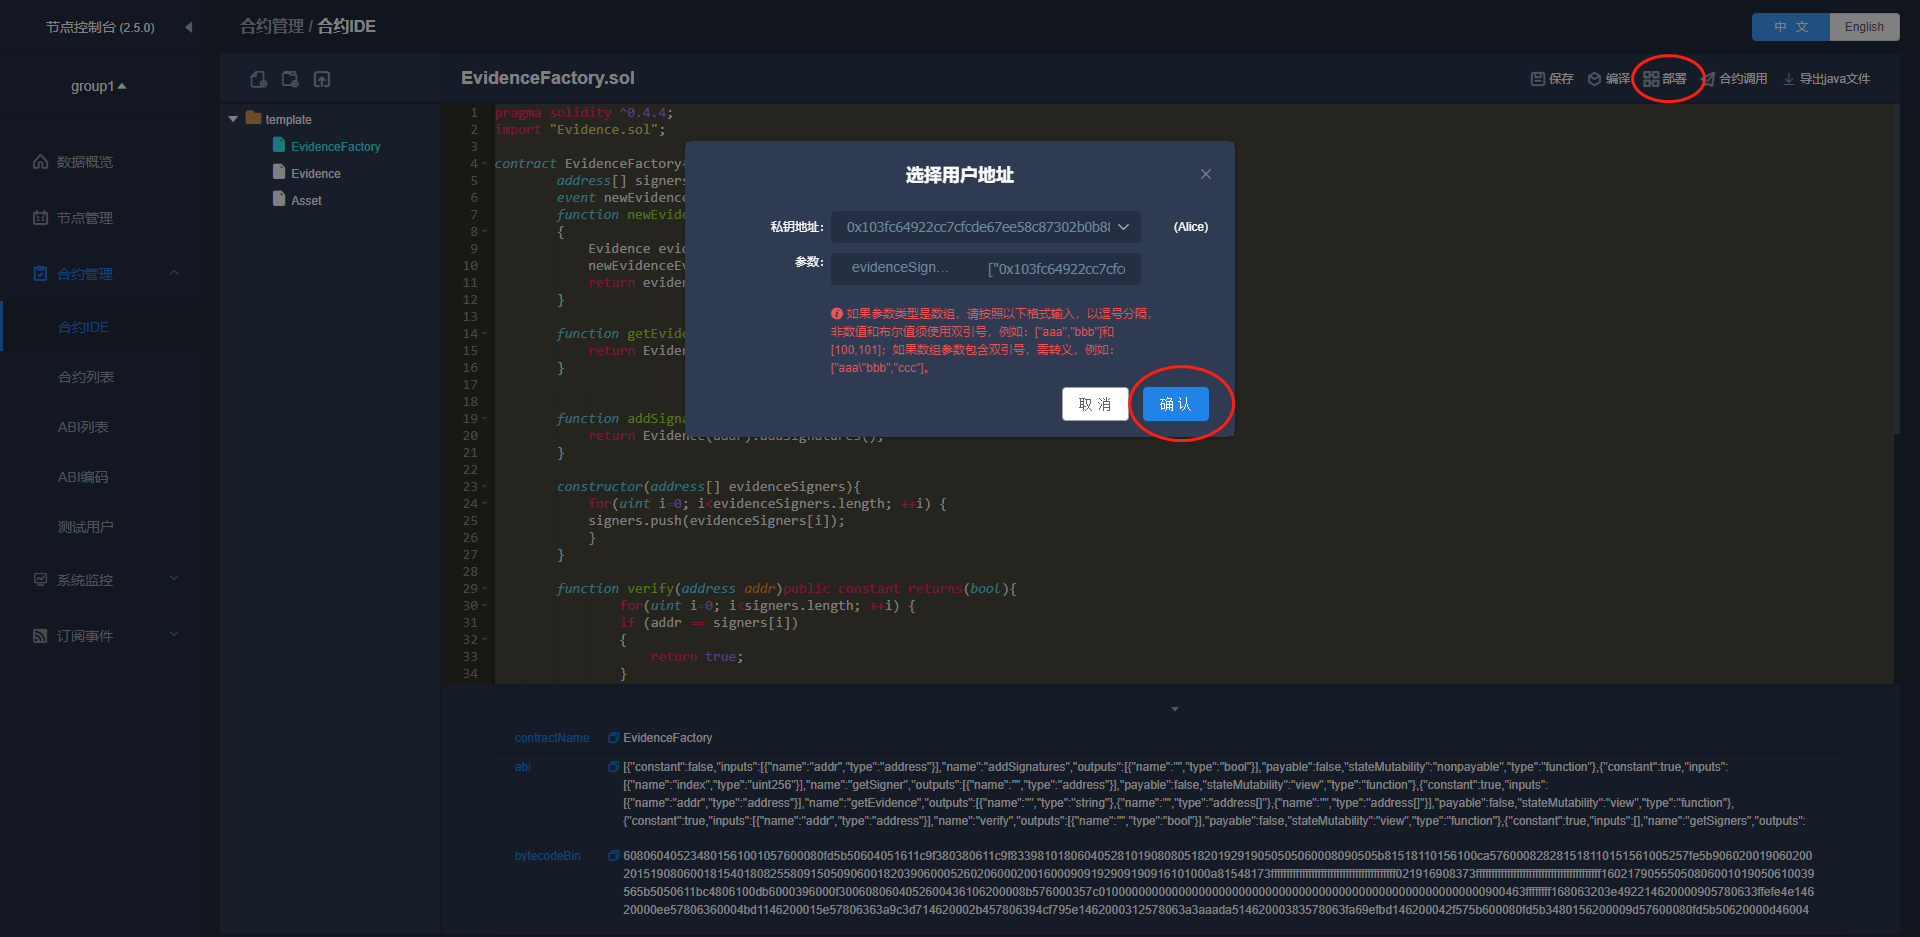Click the 订阅事件 feed icon in sidebar
1920x937 pixels.
[40, 636]
